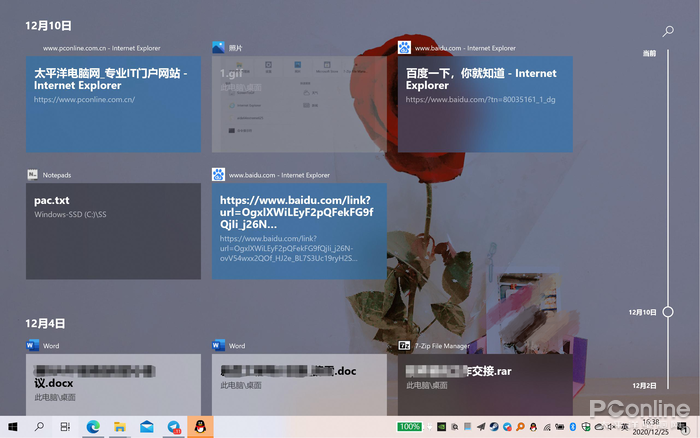Toggle the muted volume speaker icon
Screen dimensions: 700x438
coord(612,427)
